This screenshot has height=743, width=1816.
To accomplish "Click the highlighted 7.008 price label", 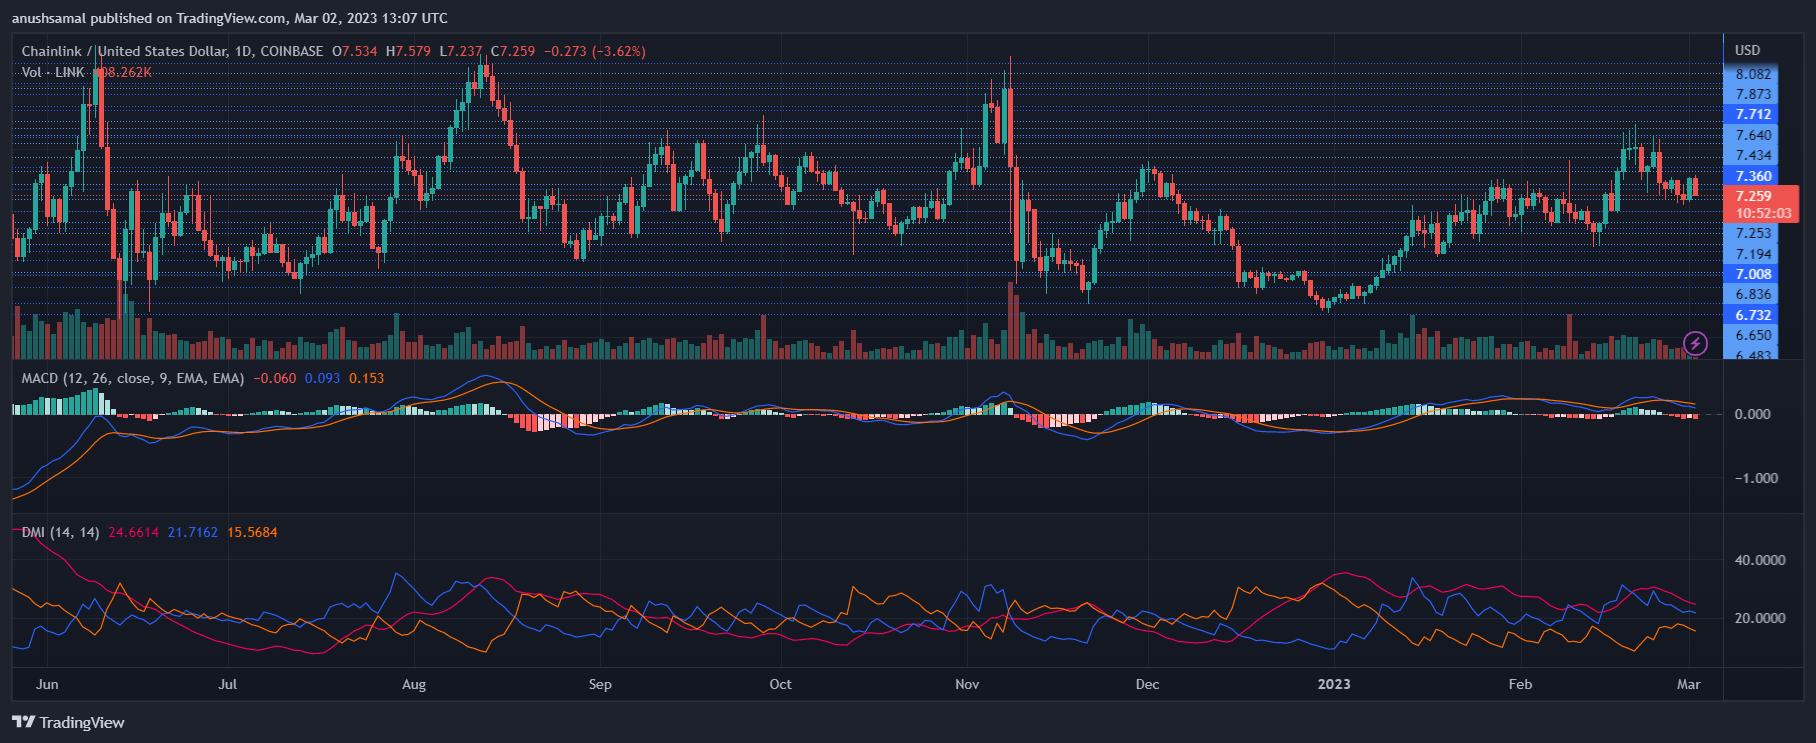I will (1752, 274).
